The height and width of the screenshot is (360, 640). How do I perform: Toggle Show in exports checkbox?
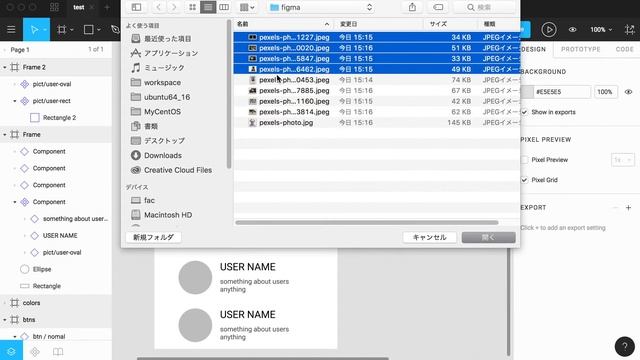[x=524, y=112]
